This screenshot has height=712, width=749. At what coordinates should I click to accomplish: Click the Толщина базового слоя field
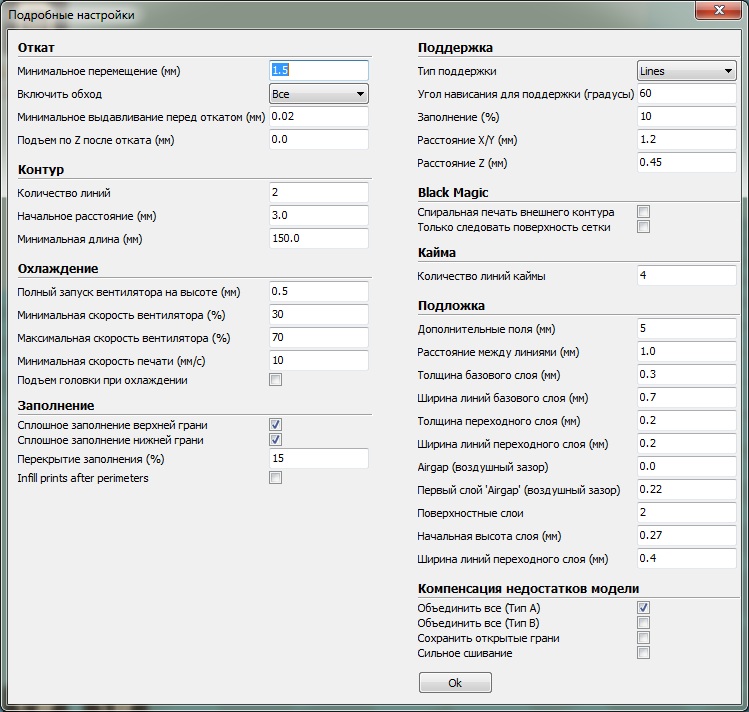[686, 374]
